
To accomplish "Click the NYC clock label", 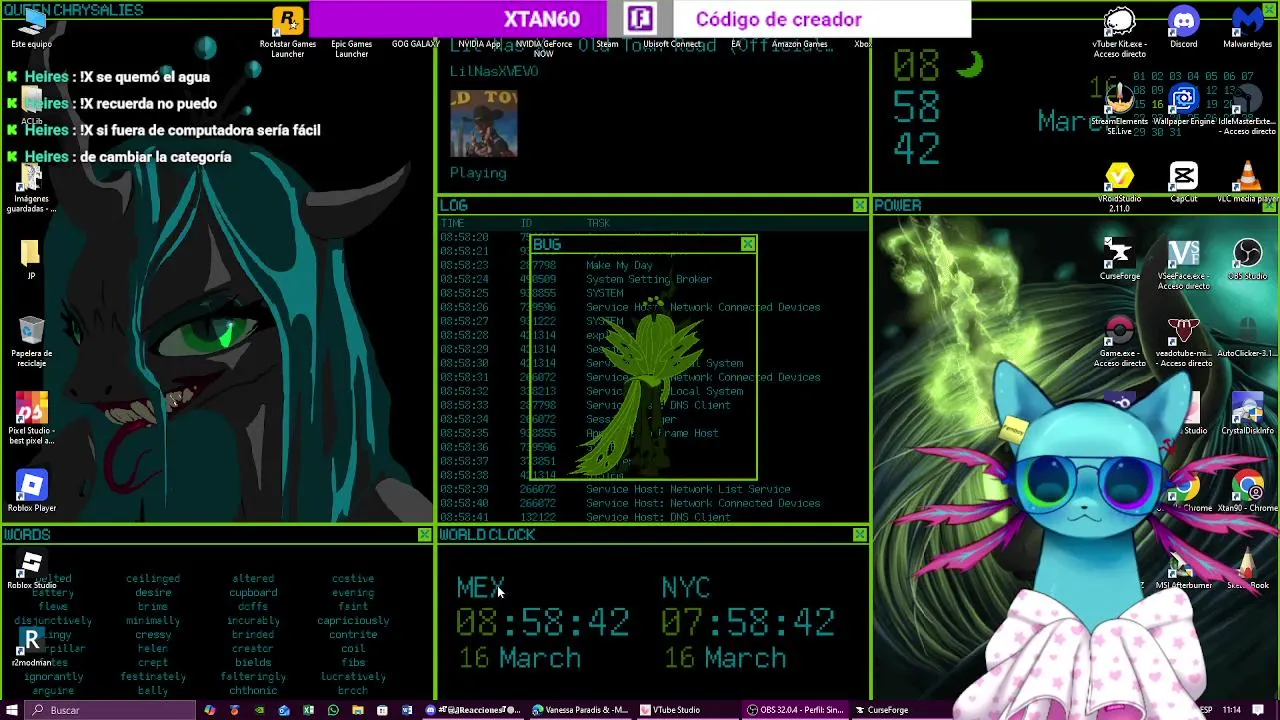I will click(x=686, y=587).
